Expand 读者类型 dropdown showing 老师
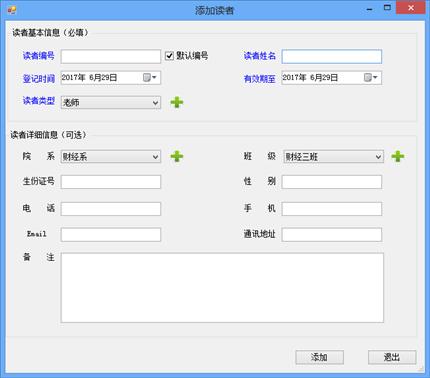Image resolution: width=430 pixels, height=378 pixels. click(x=111, y=103)
